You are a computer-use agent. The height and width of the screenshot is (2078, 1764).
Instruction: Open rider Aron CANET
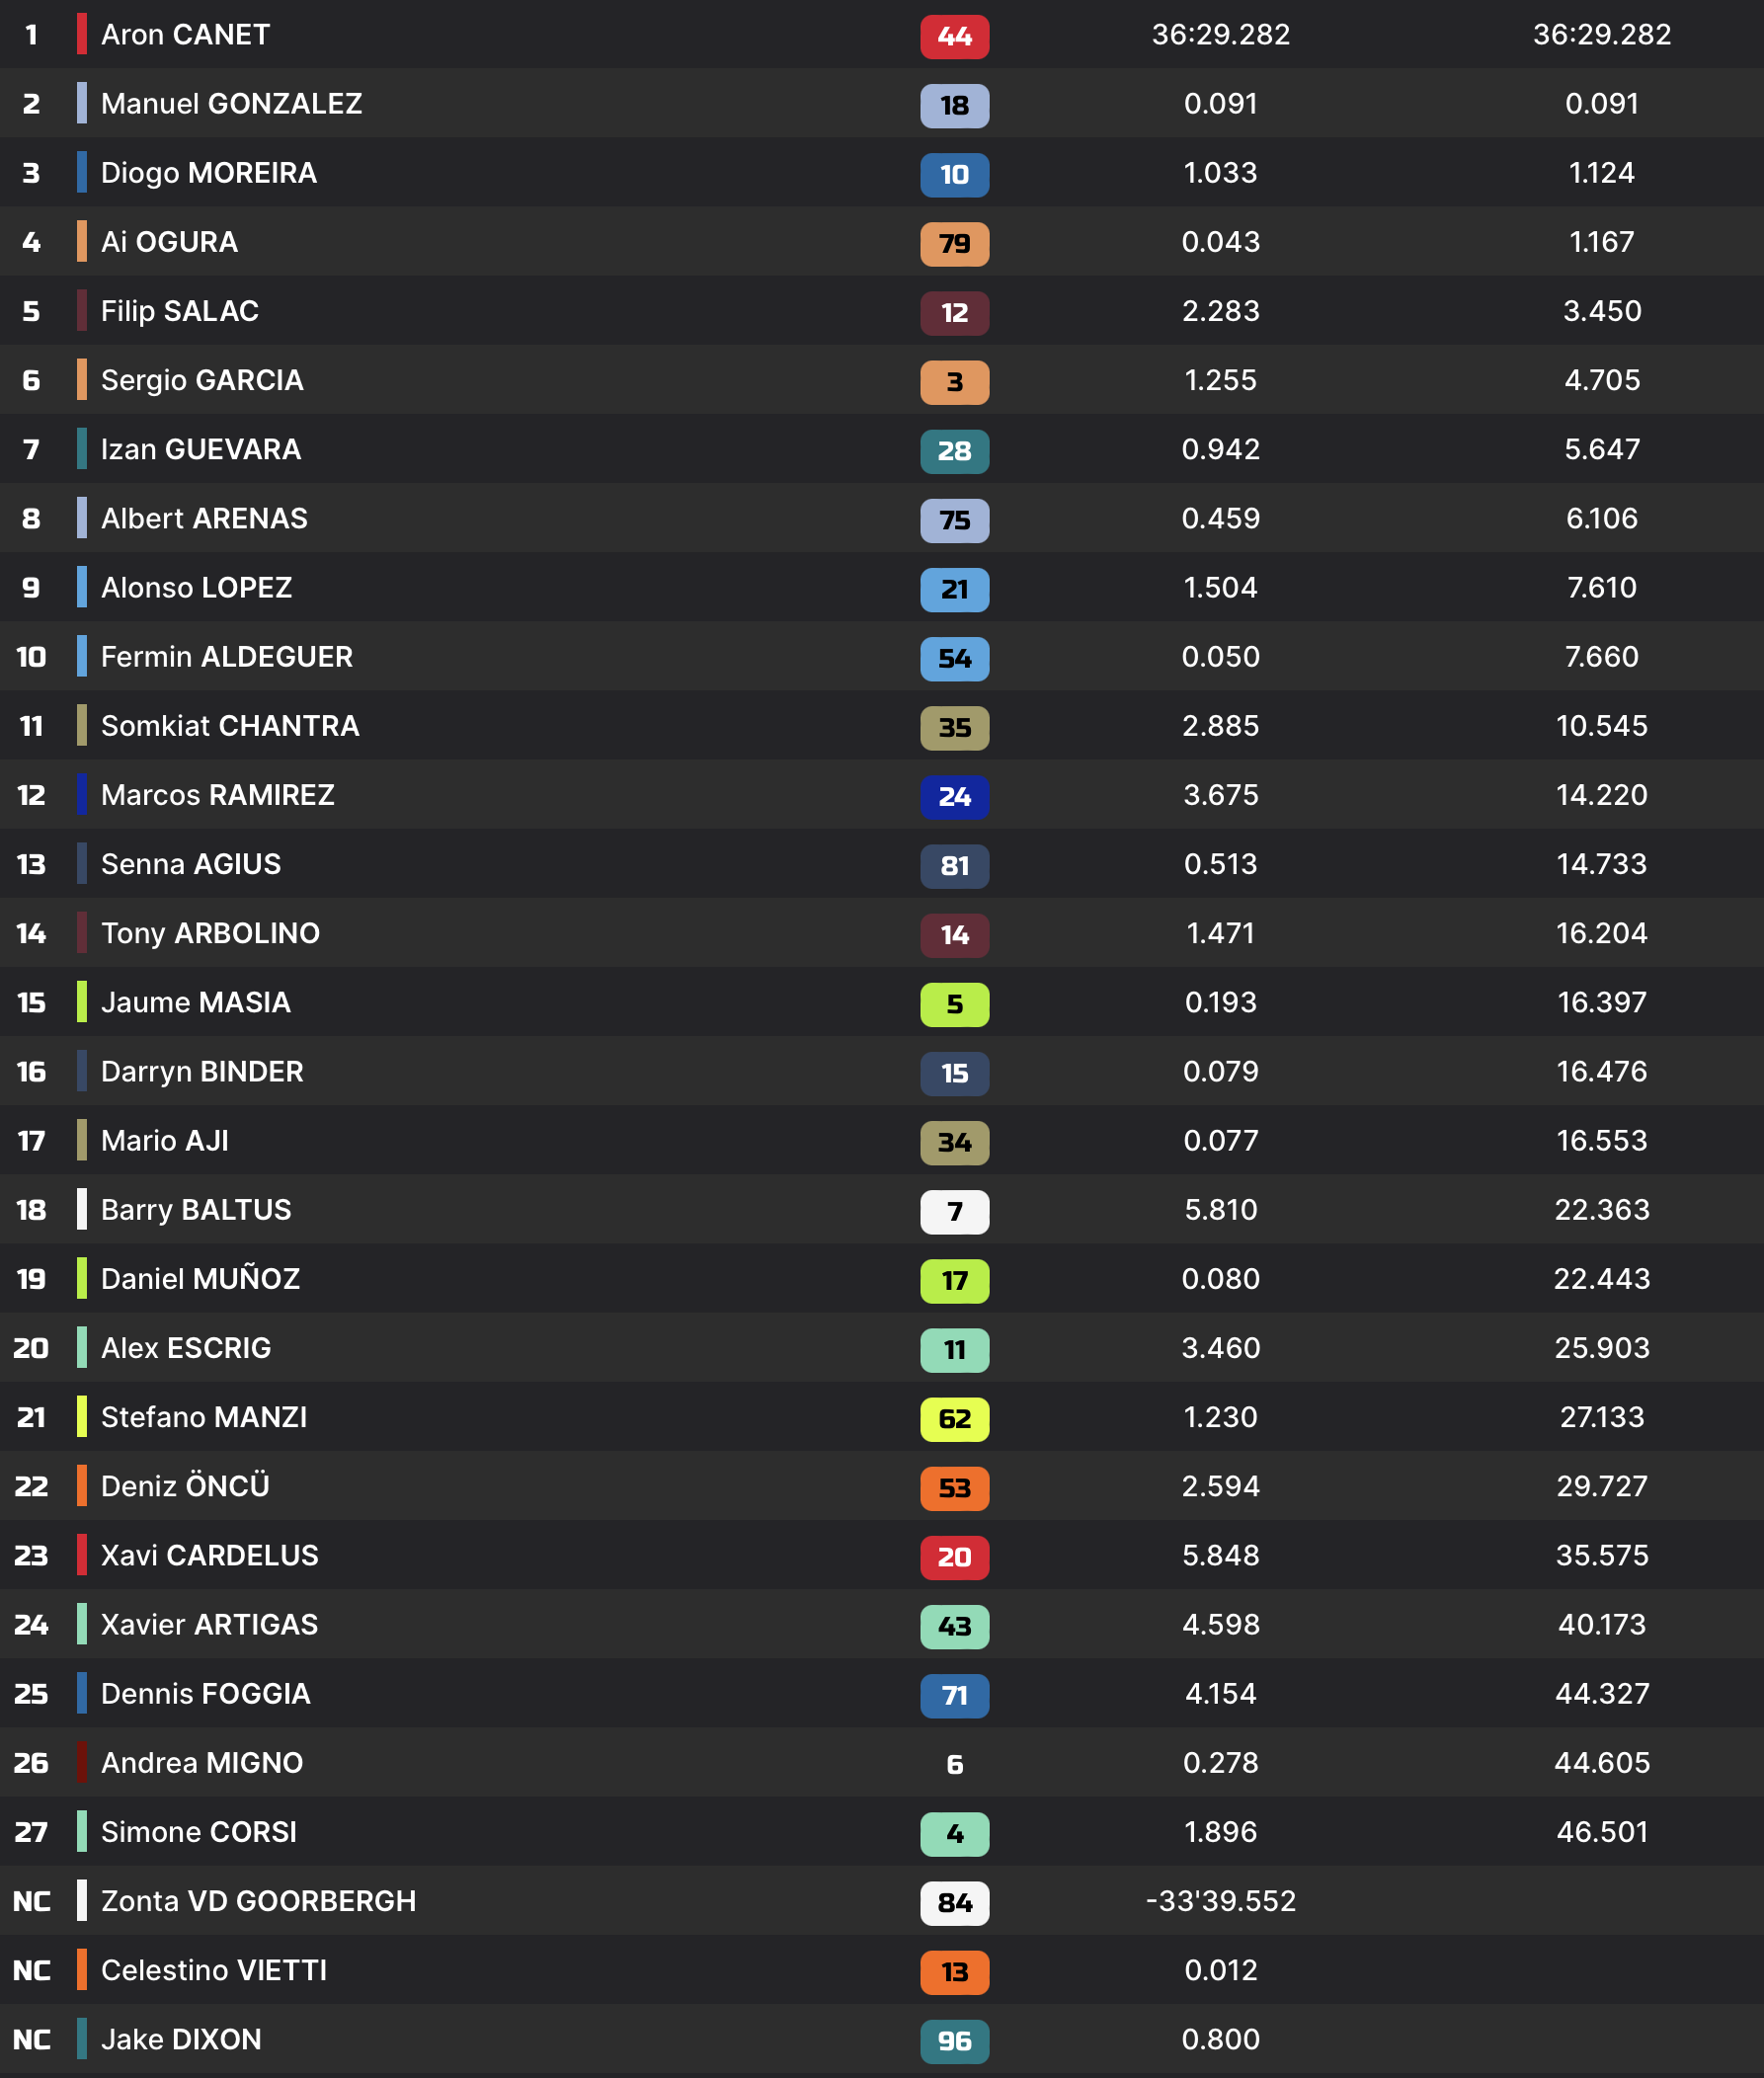pos(185,35)
